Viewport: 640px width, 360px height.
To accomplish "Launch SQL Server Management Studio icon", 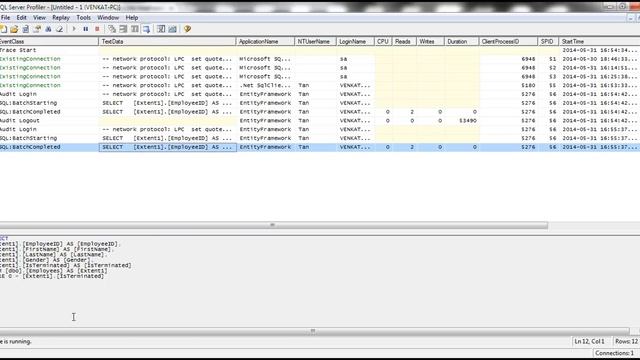I will click(x=161, y=29).
